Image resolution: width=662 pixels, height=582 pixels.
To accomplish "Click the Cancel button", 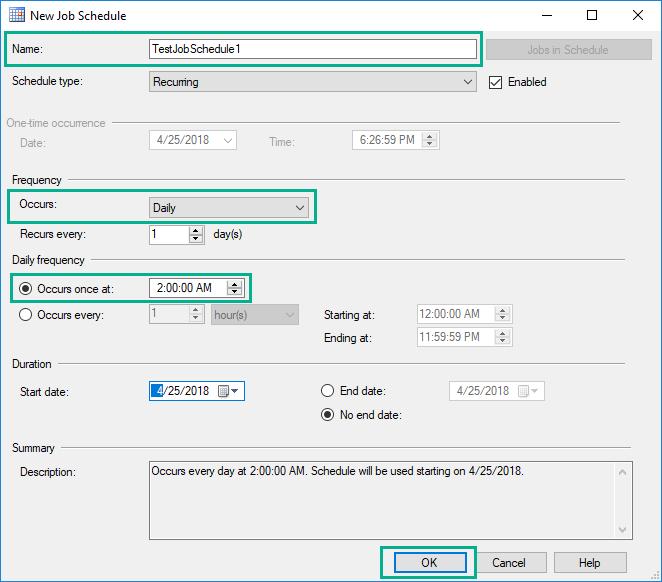I will (x=509, y=562).
